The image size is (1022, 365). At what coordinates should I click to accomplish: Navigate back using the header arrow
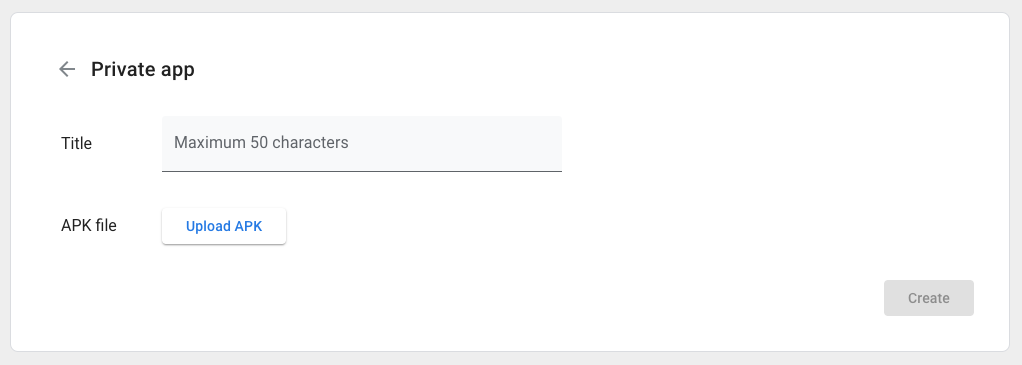tap(67, 69)
